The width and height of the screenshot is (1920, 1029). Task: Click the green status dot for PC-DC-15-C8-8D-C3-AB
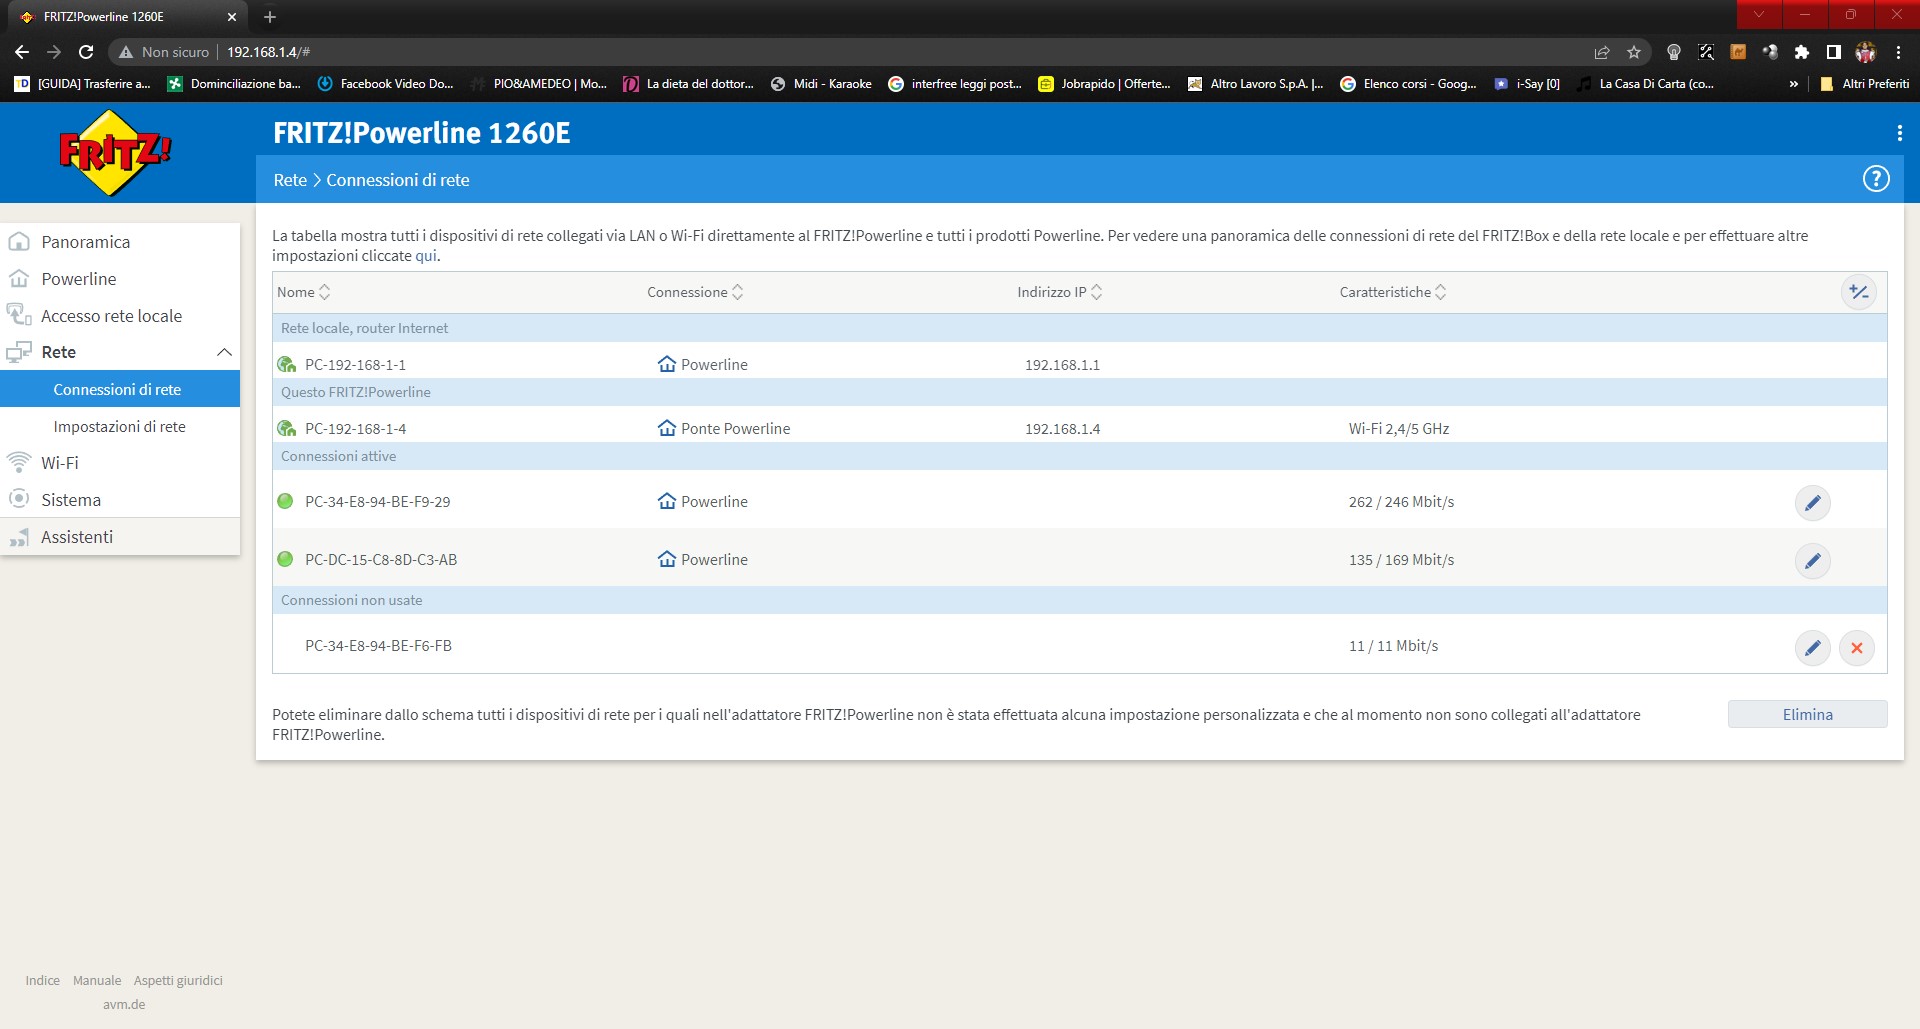click(x=285, y=559)
